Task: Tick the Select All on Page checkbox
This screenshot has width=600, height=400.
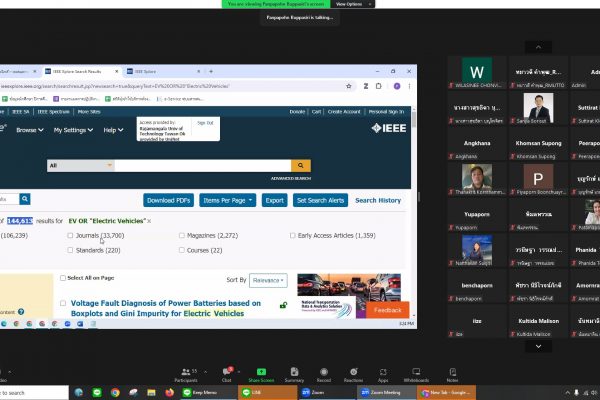Action: tap(63, 278)
